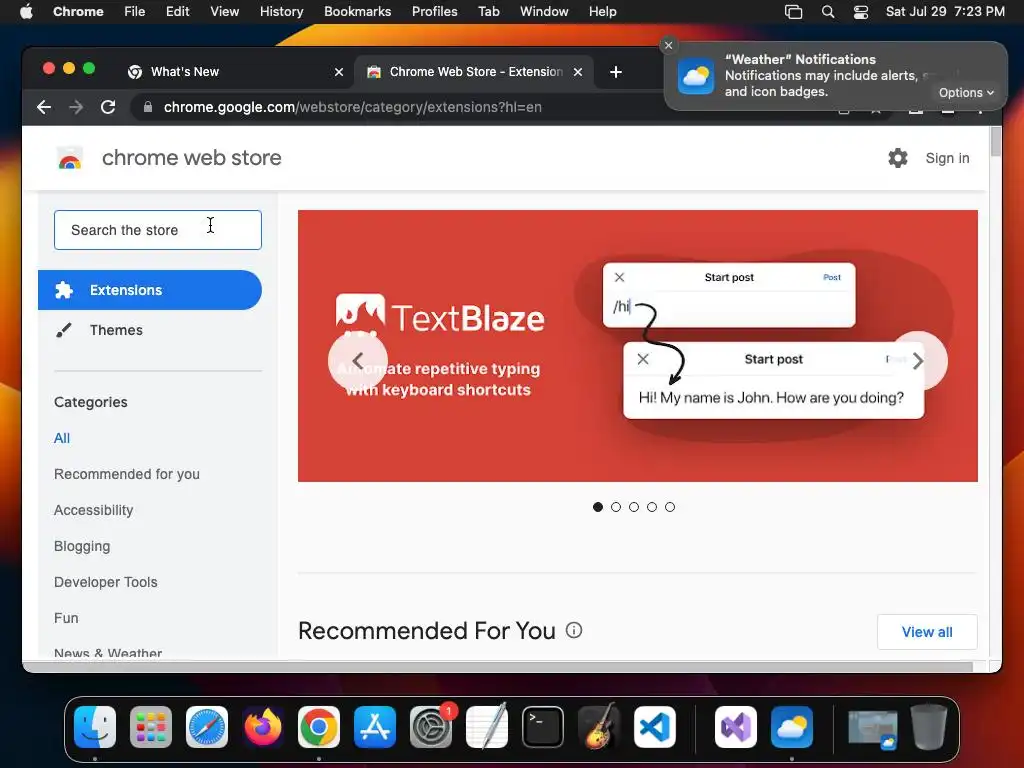Open the File menu
1024x768 pixels.
pyautogui.click(x=135, y=12)
